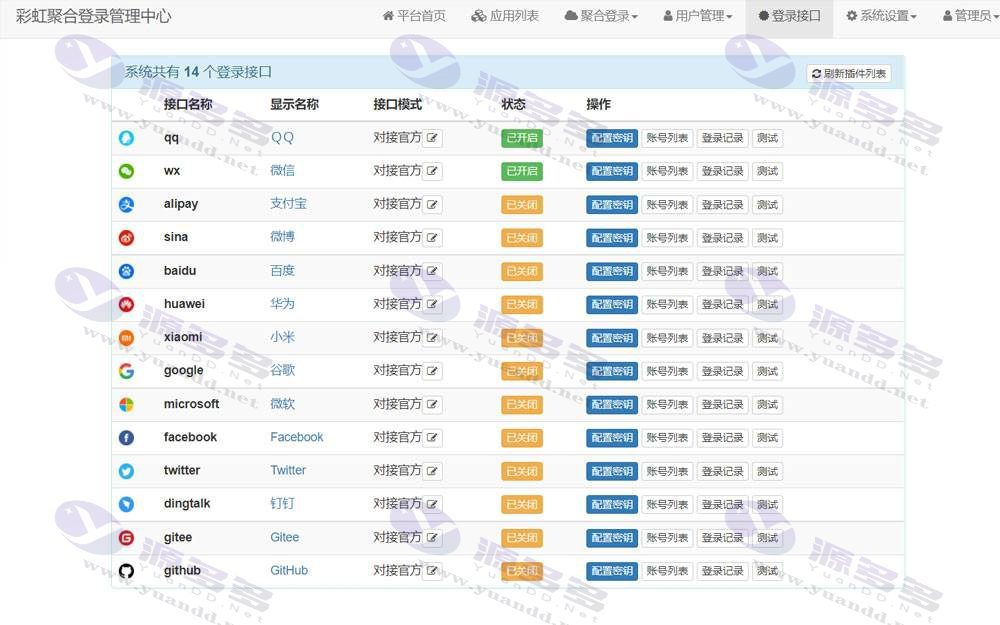Image resolution: width=1000 pixels, height=625 pixels.
Task: Click the DingTalk logo icon
Action: [x=126, y=504]
